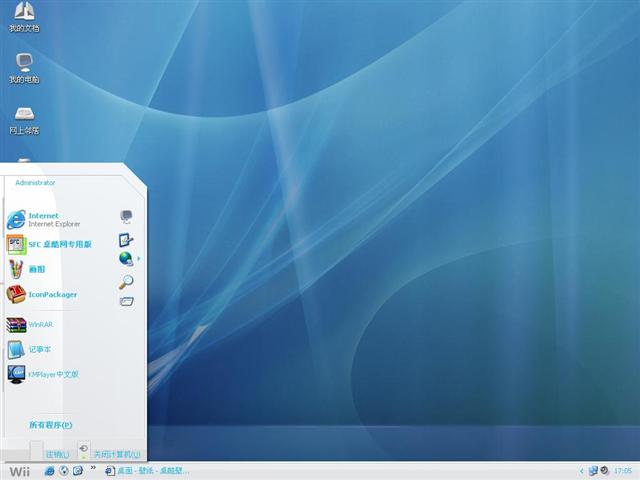Open IconPackager from the start menu

click(42, 294)
